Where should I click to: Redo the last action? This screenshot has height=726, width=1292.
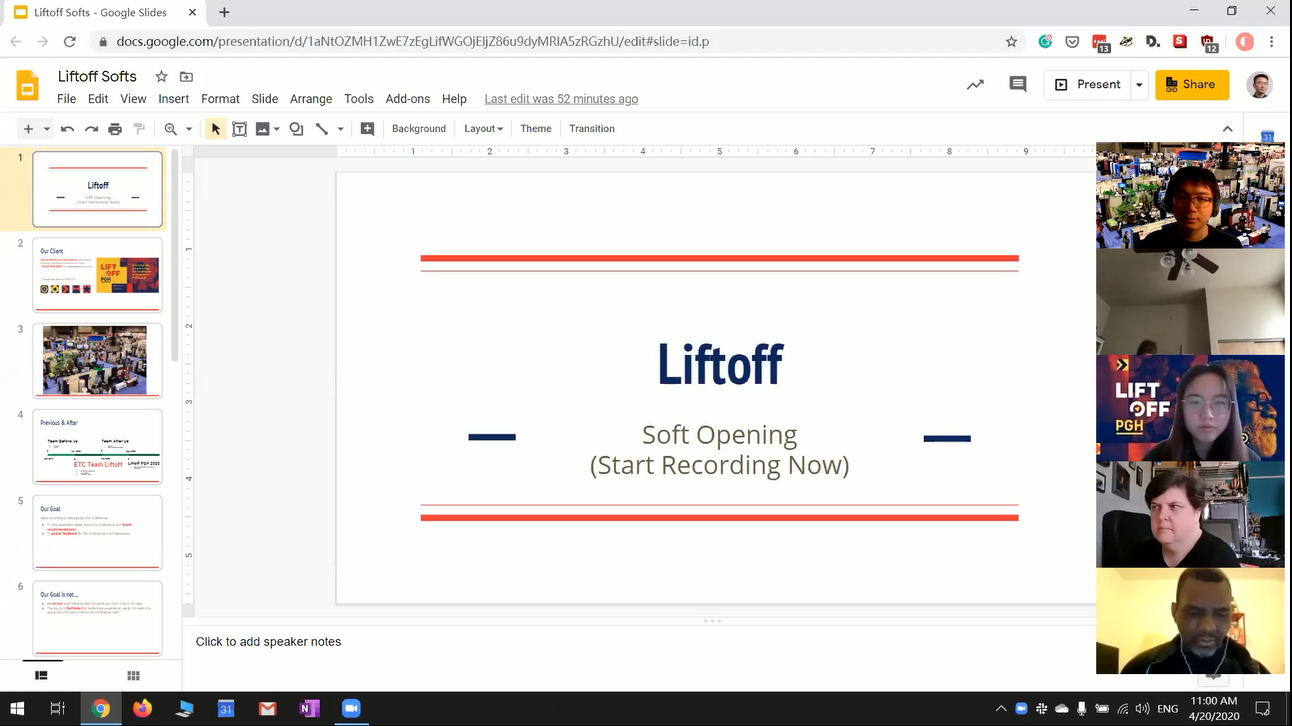pos(91,129)
